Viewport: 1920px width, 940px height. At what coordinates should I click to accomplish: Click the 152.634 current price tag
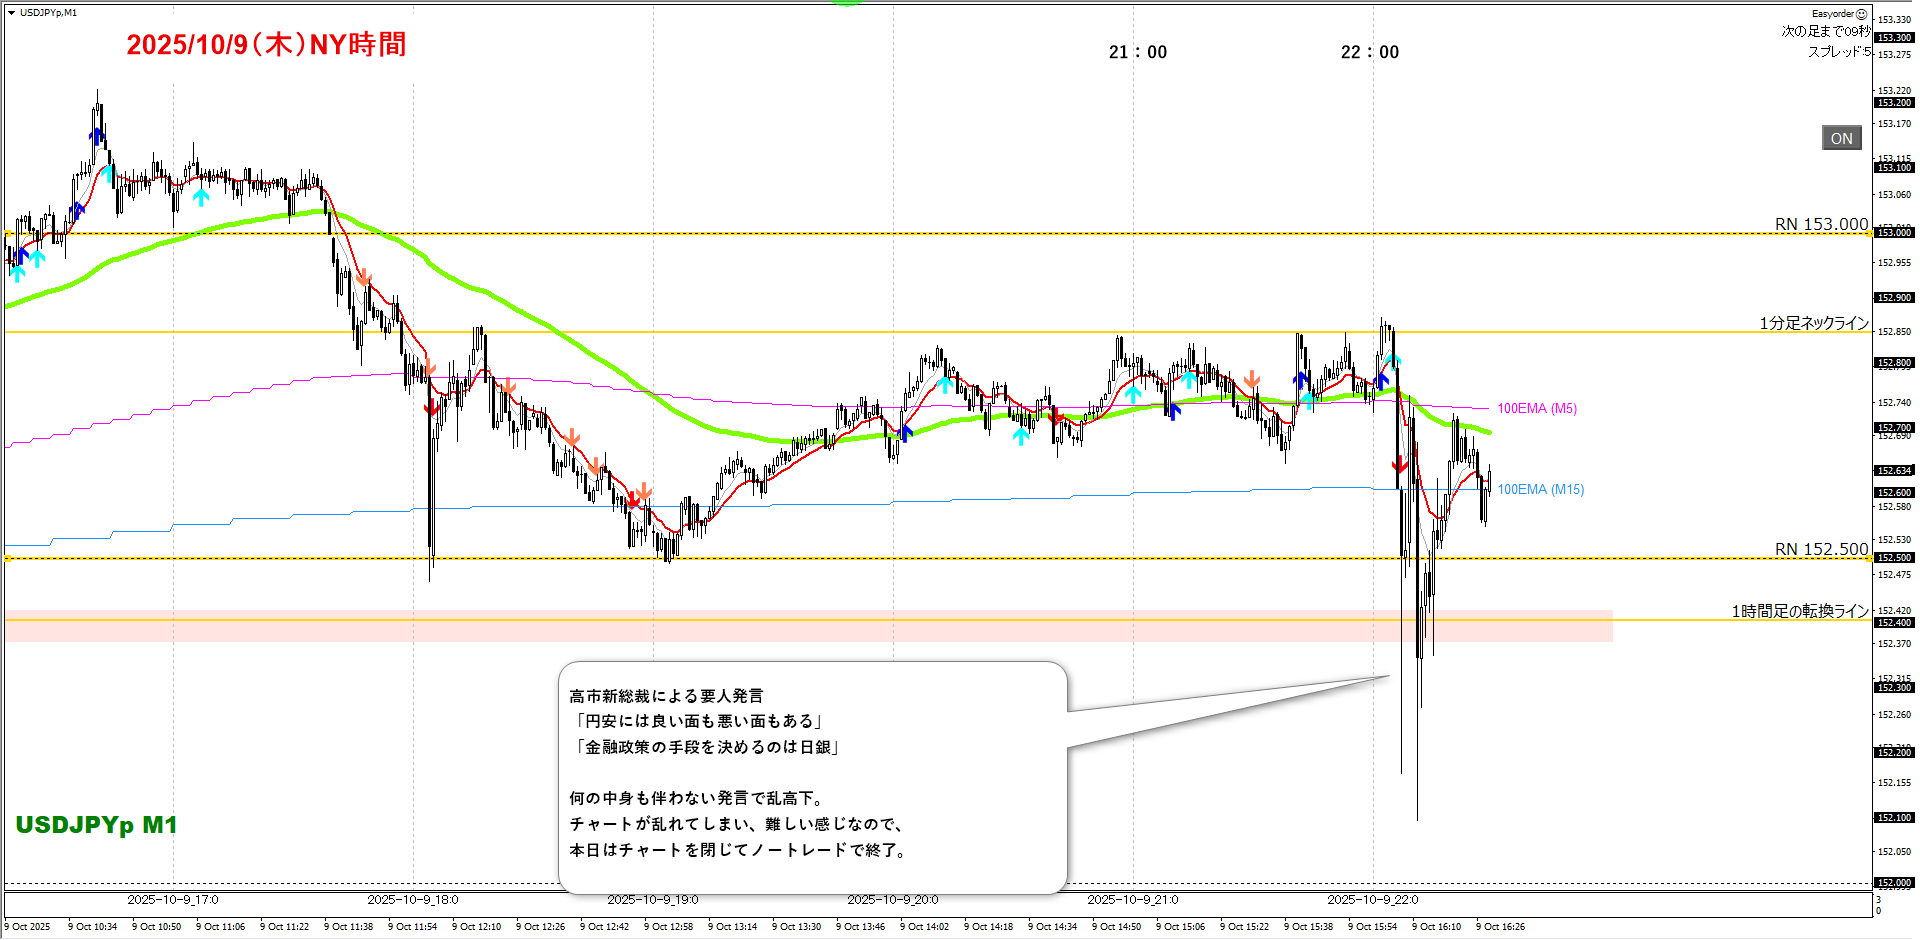click(x=1893, y=470)
